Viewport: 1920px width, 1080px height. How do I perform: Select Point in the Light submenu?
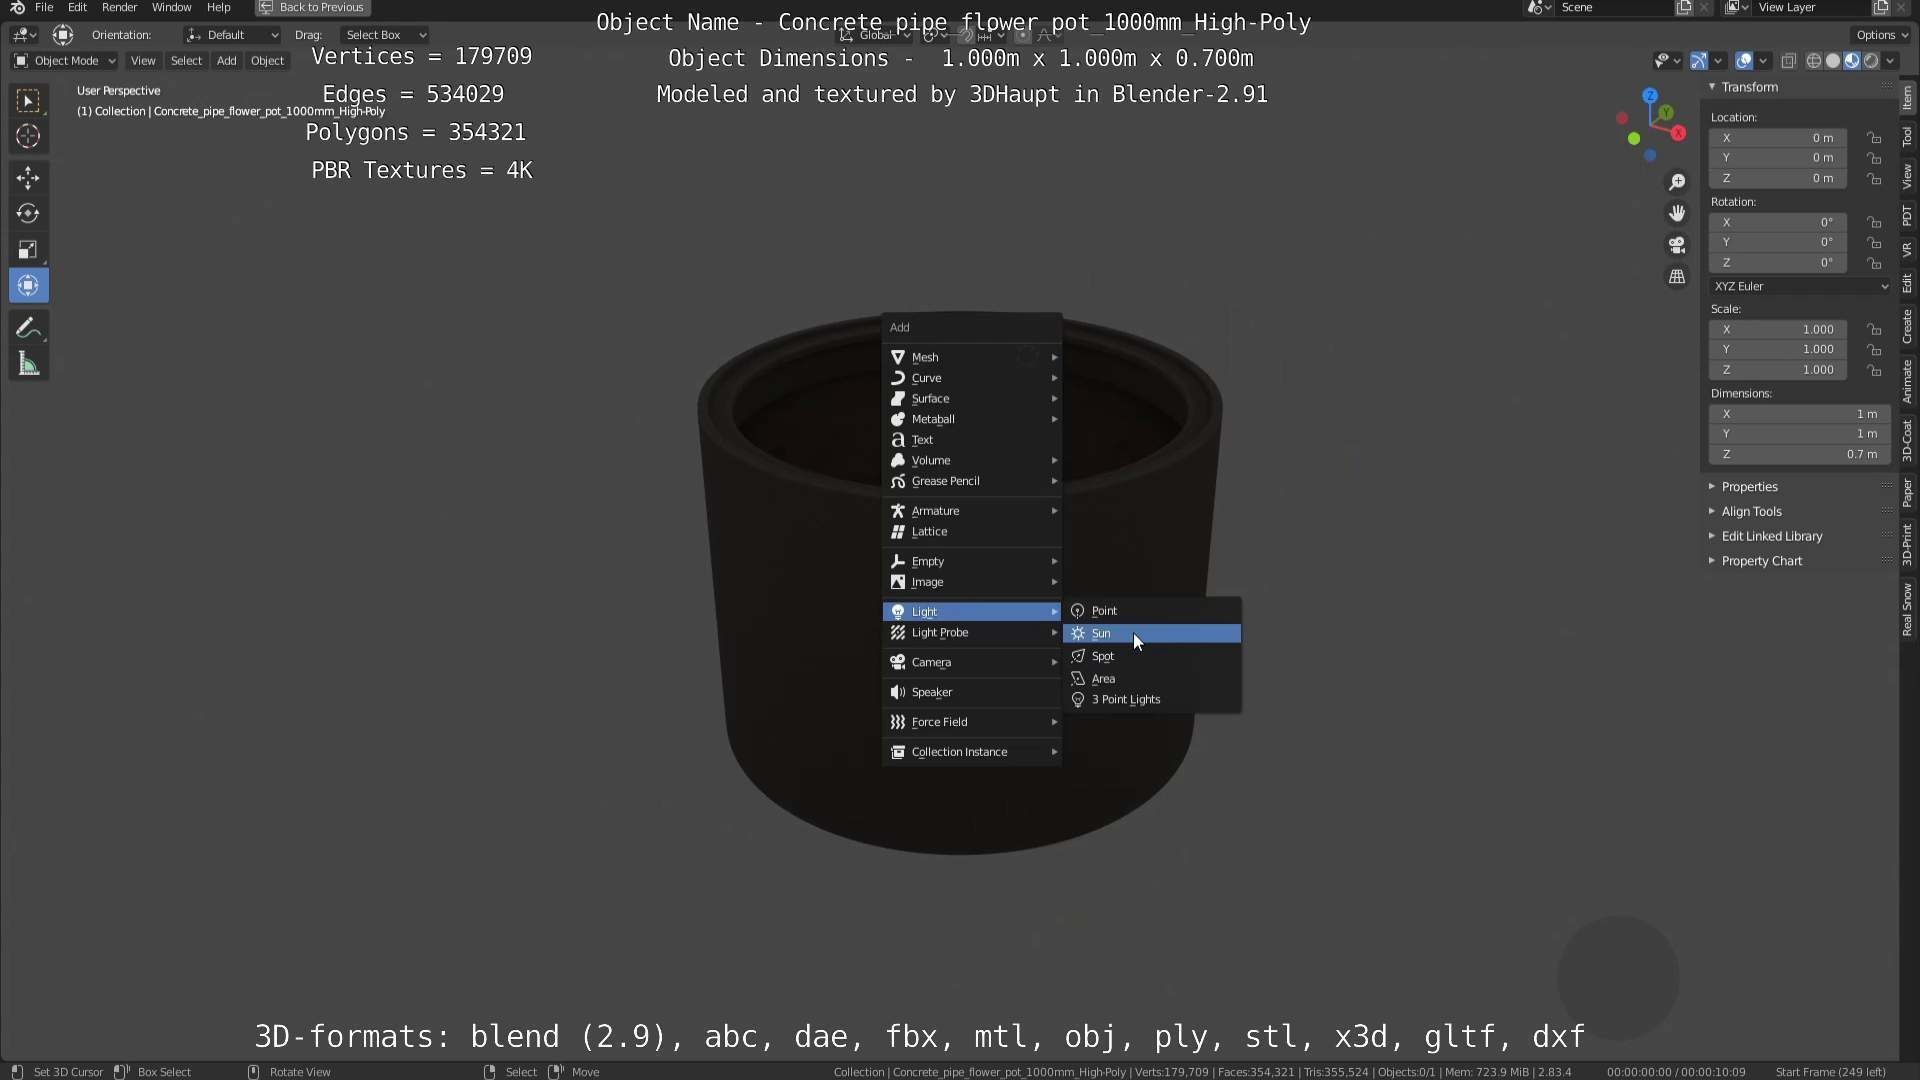click(x=1152, y=610)
